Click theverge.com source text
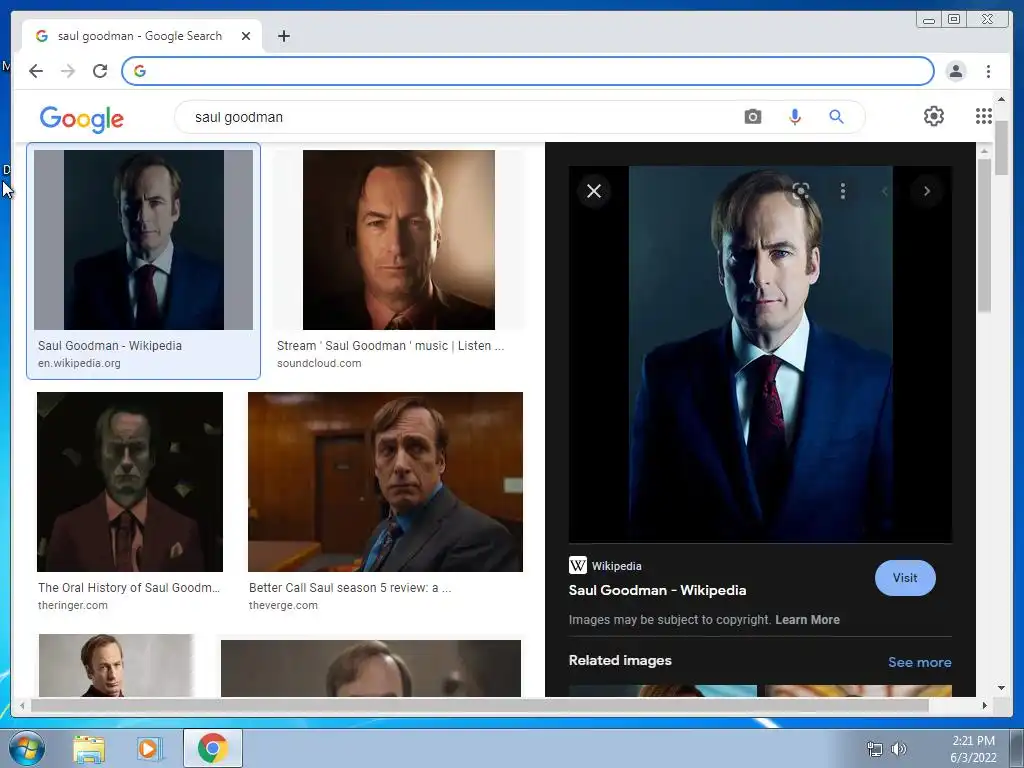 click(283, 605)
